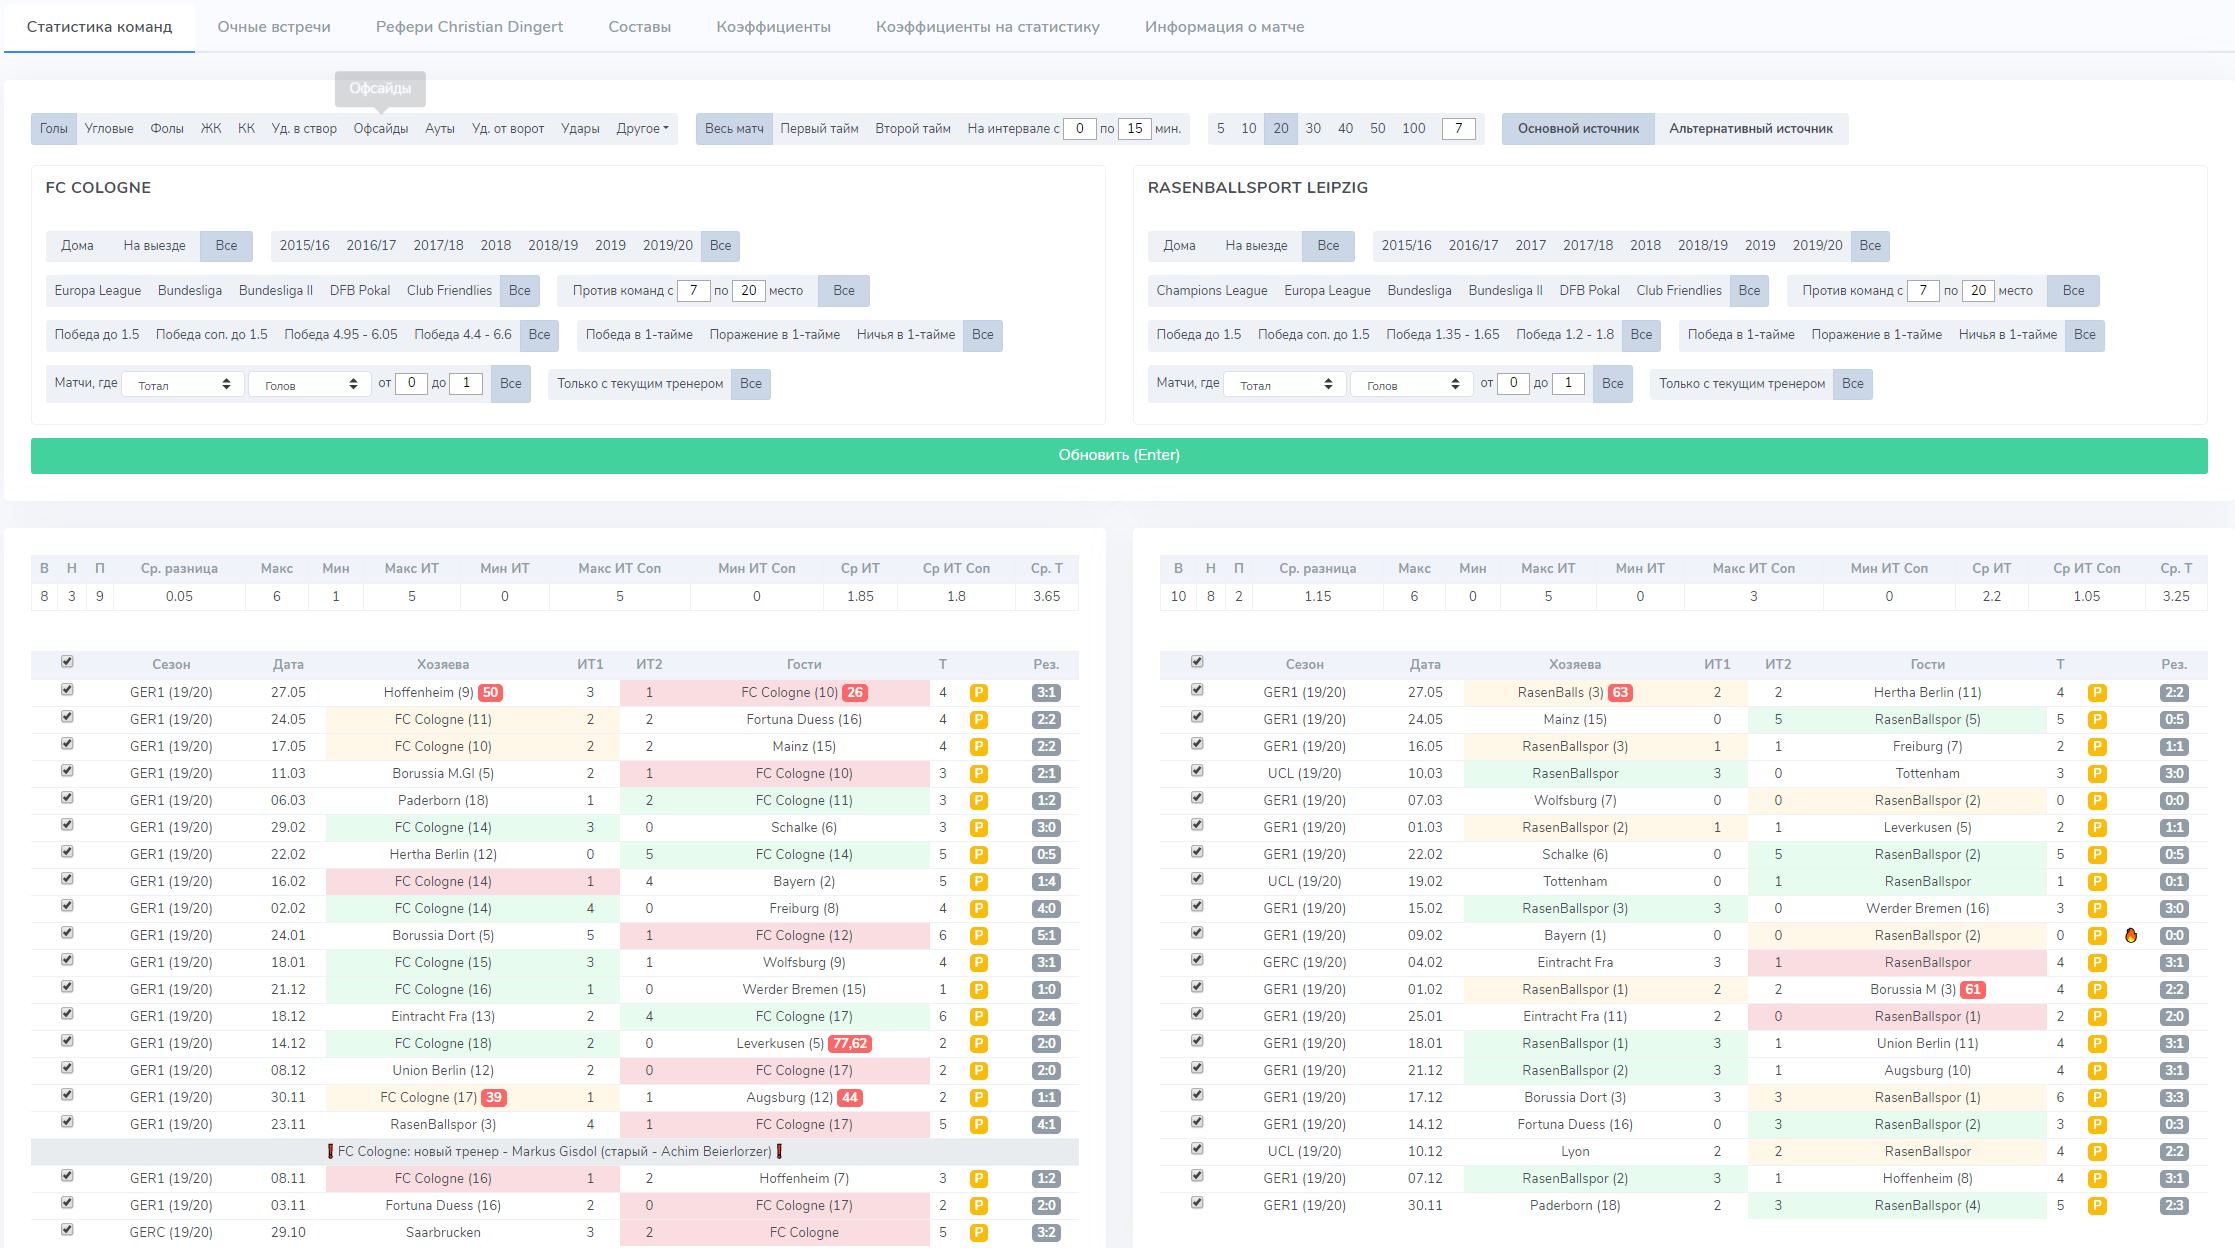Click P icon in Schalke 22.02 Leipzig row
Image resolution: width=2235 pixels, height=1248 pixels.
tap(2097, 854)
